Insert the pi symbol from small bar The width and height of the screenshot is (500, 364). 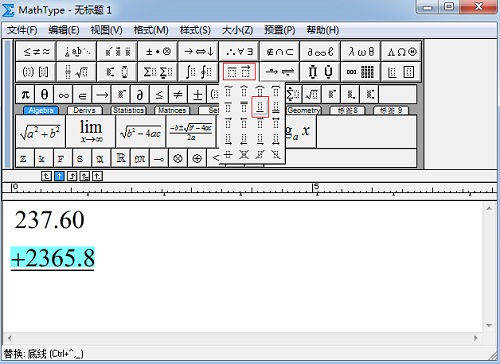click(x=25, y=95)
